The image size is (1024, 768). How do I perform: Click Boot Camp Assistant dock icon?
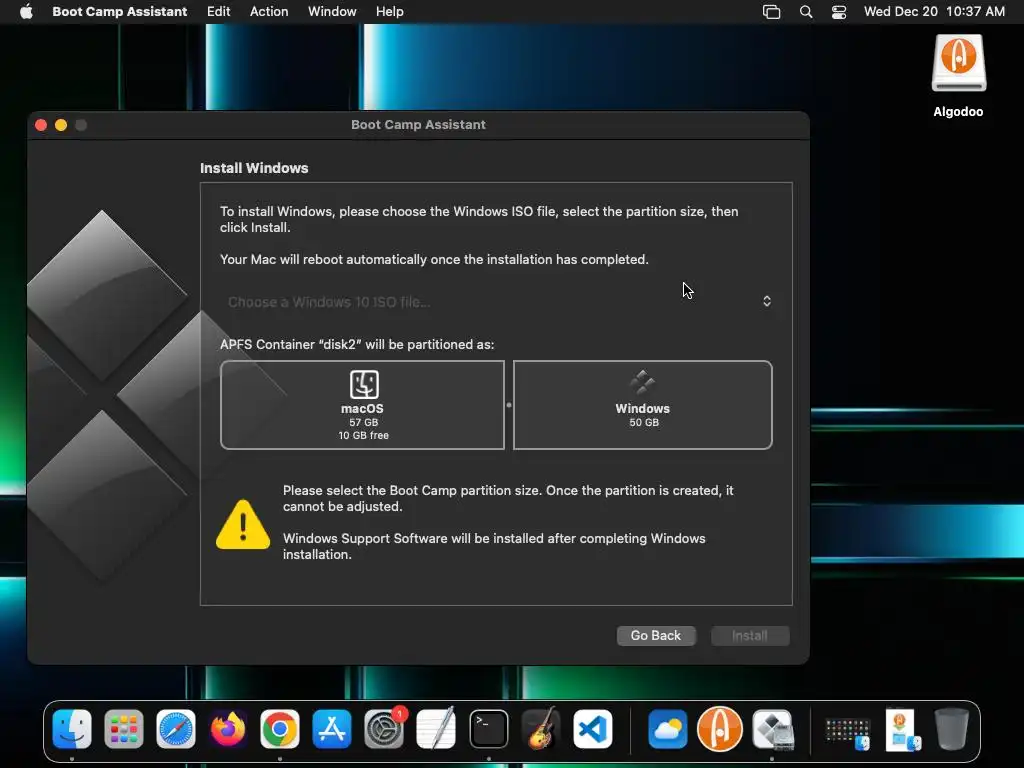point(773,729)
